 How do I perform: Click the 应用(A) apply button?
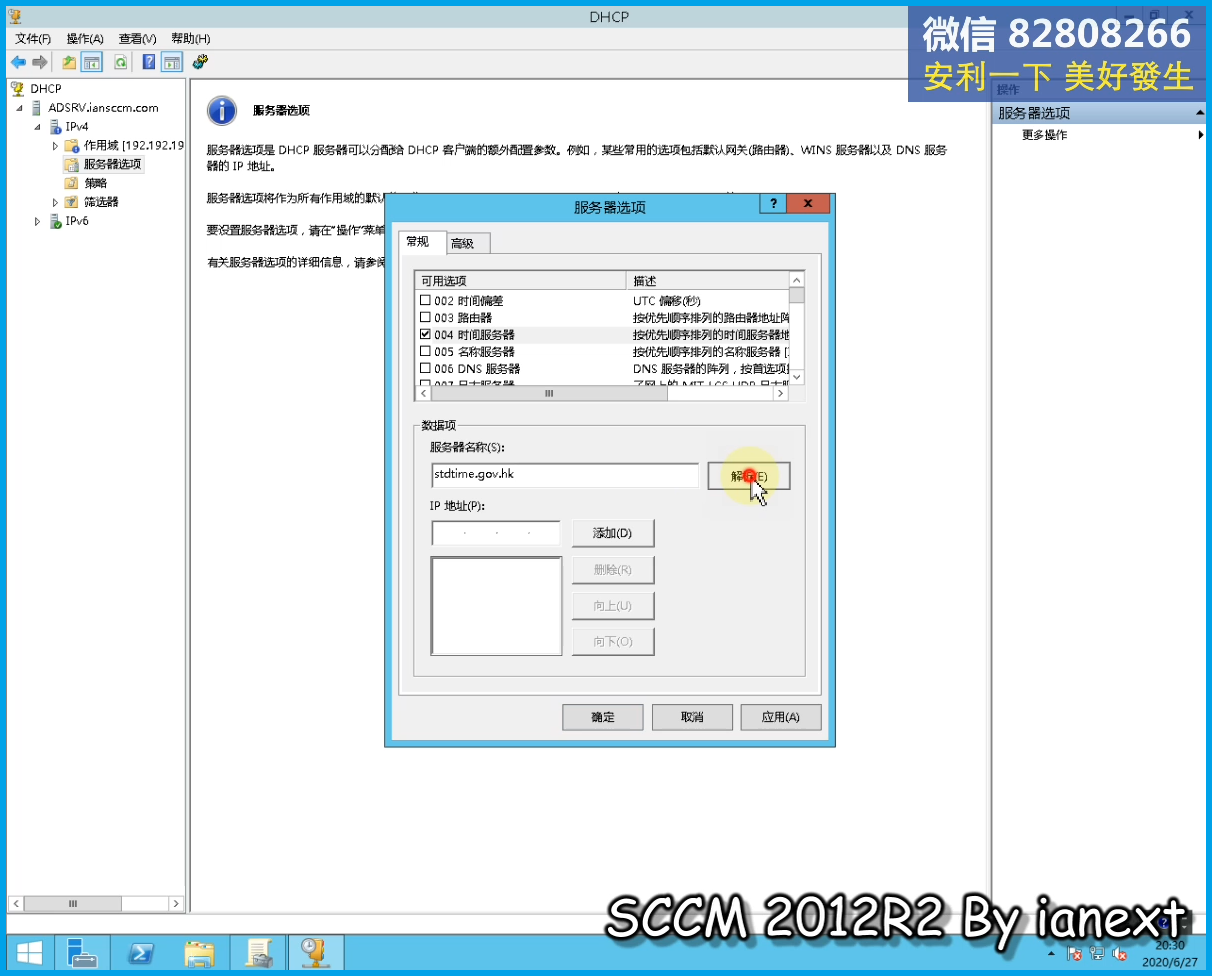tap(781, 717)
